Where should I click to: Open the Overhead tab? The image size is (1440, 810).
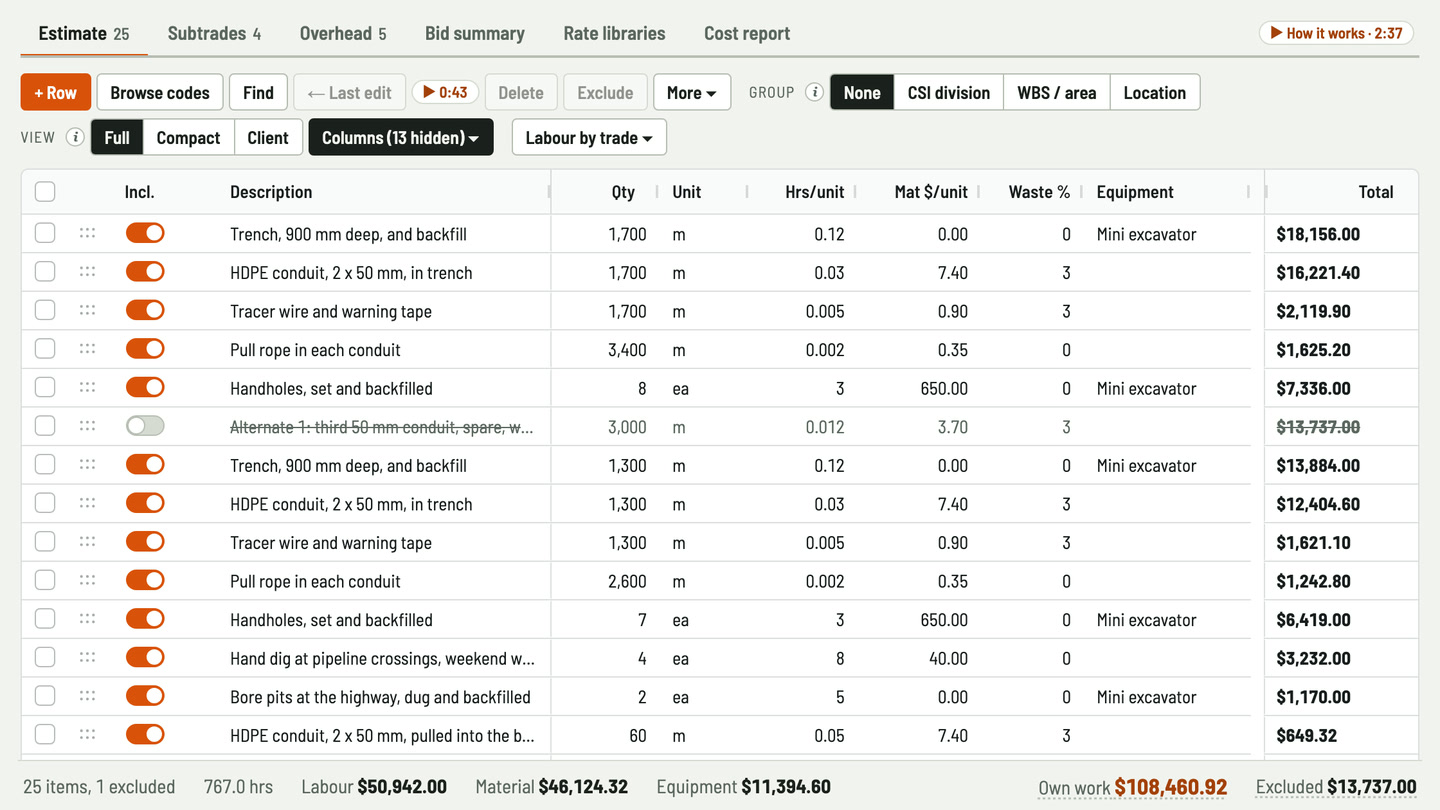[343, 33]
